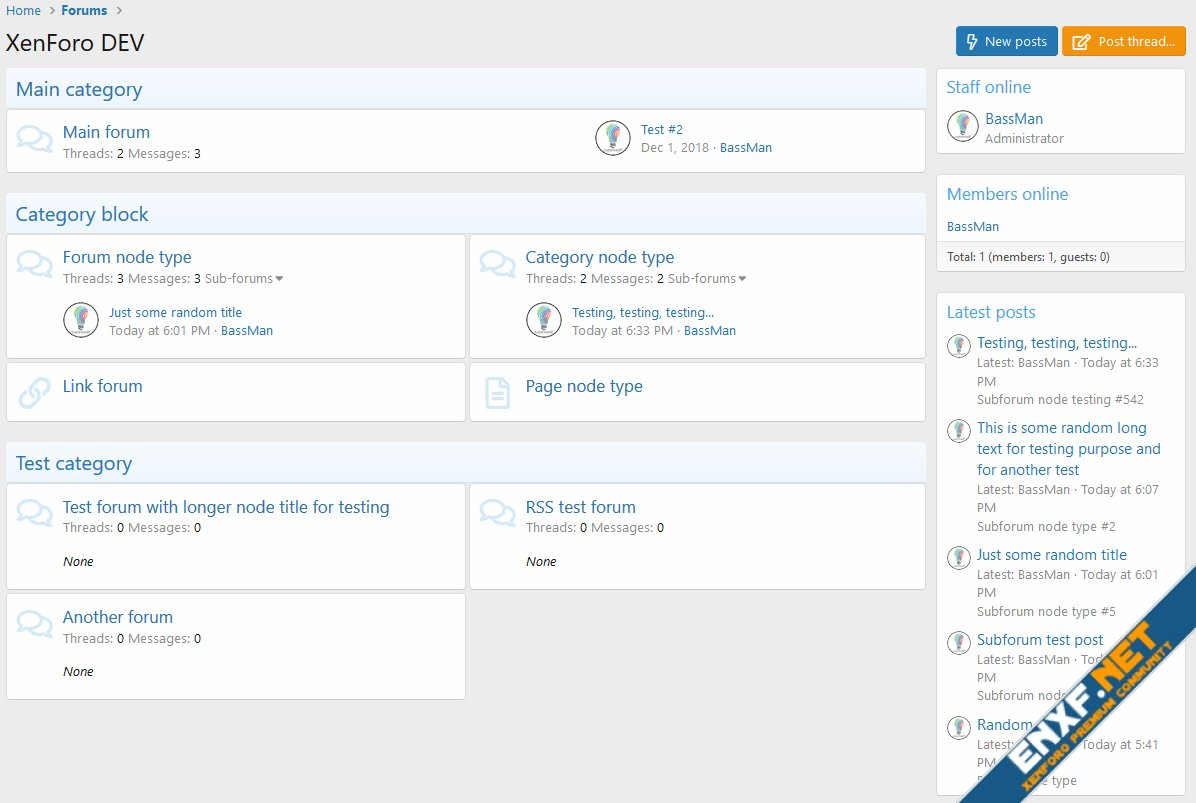Viewport: 1196px width, 803px height.
Task: Click the Page node type document icon
Action: (x=497, y=392)
